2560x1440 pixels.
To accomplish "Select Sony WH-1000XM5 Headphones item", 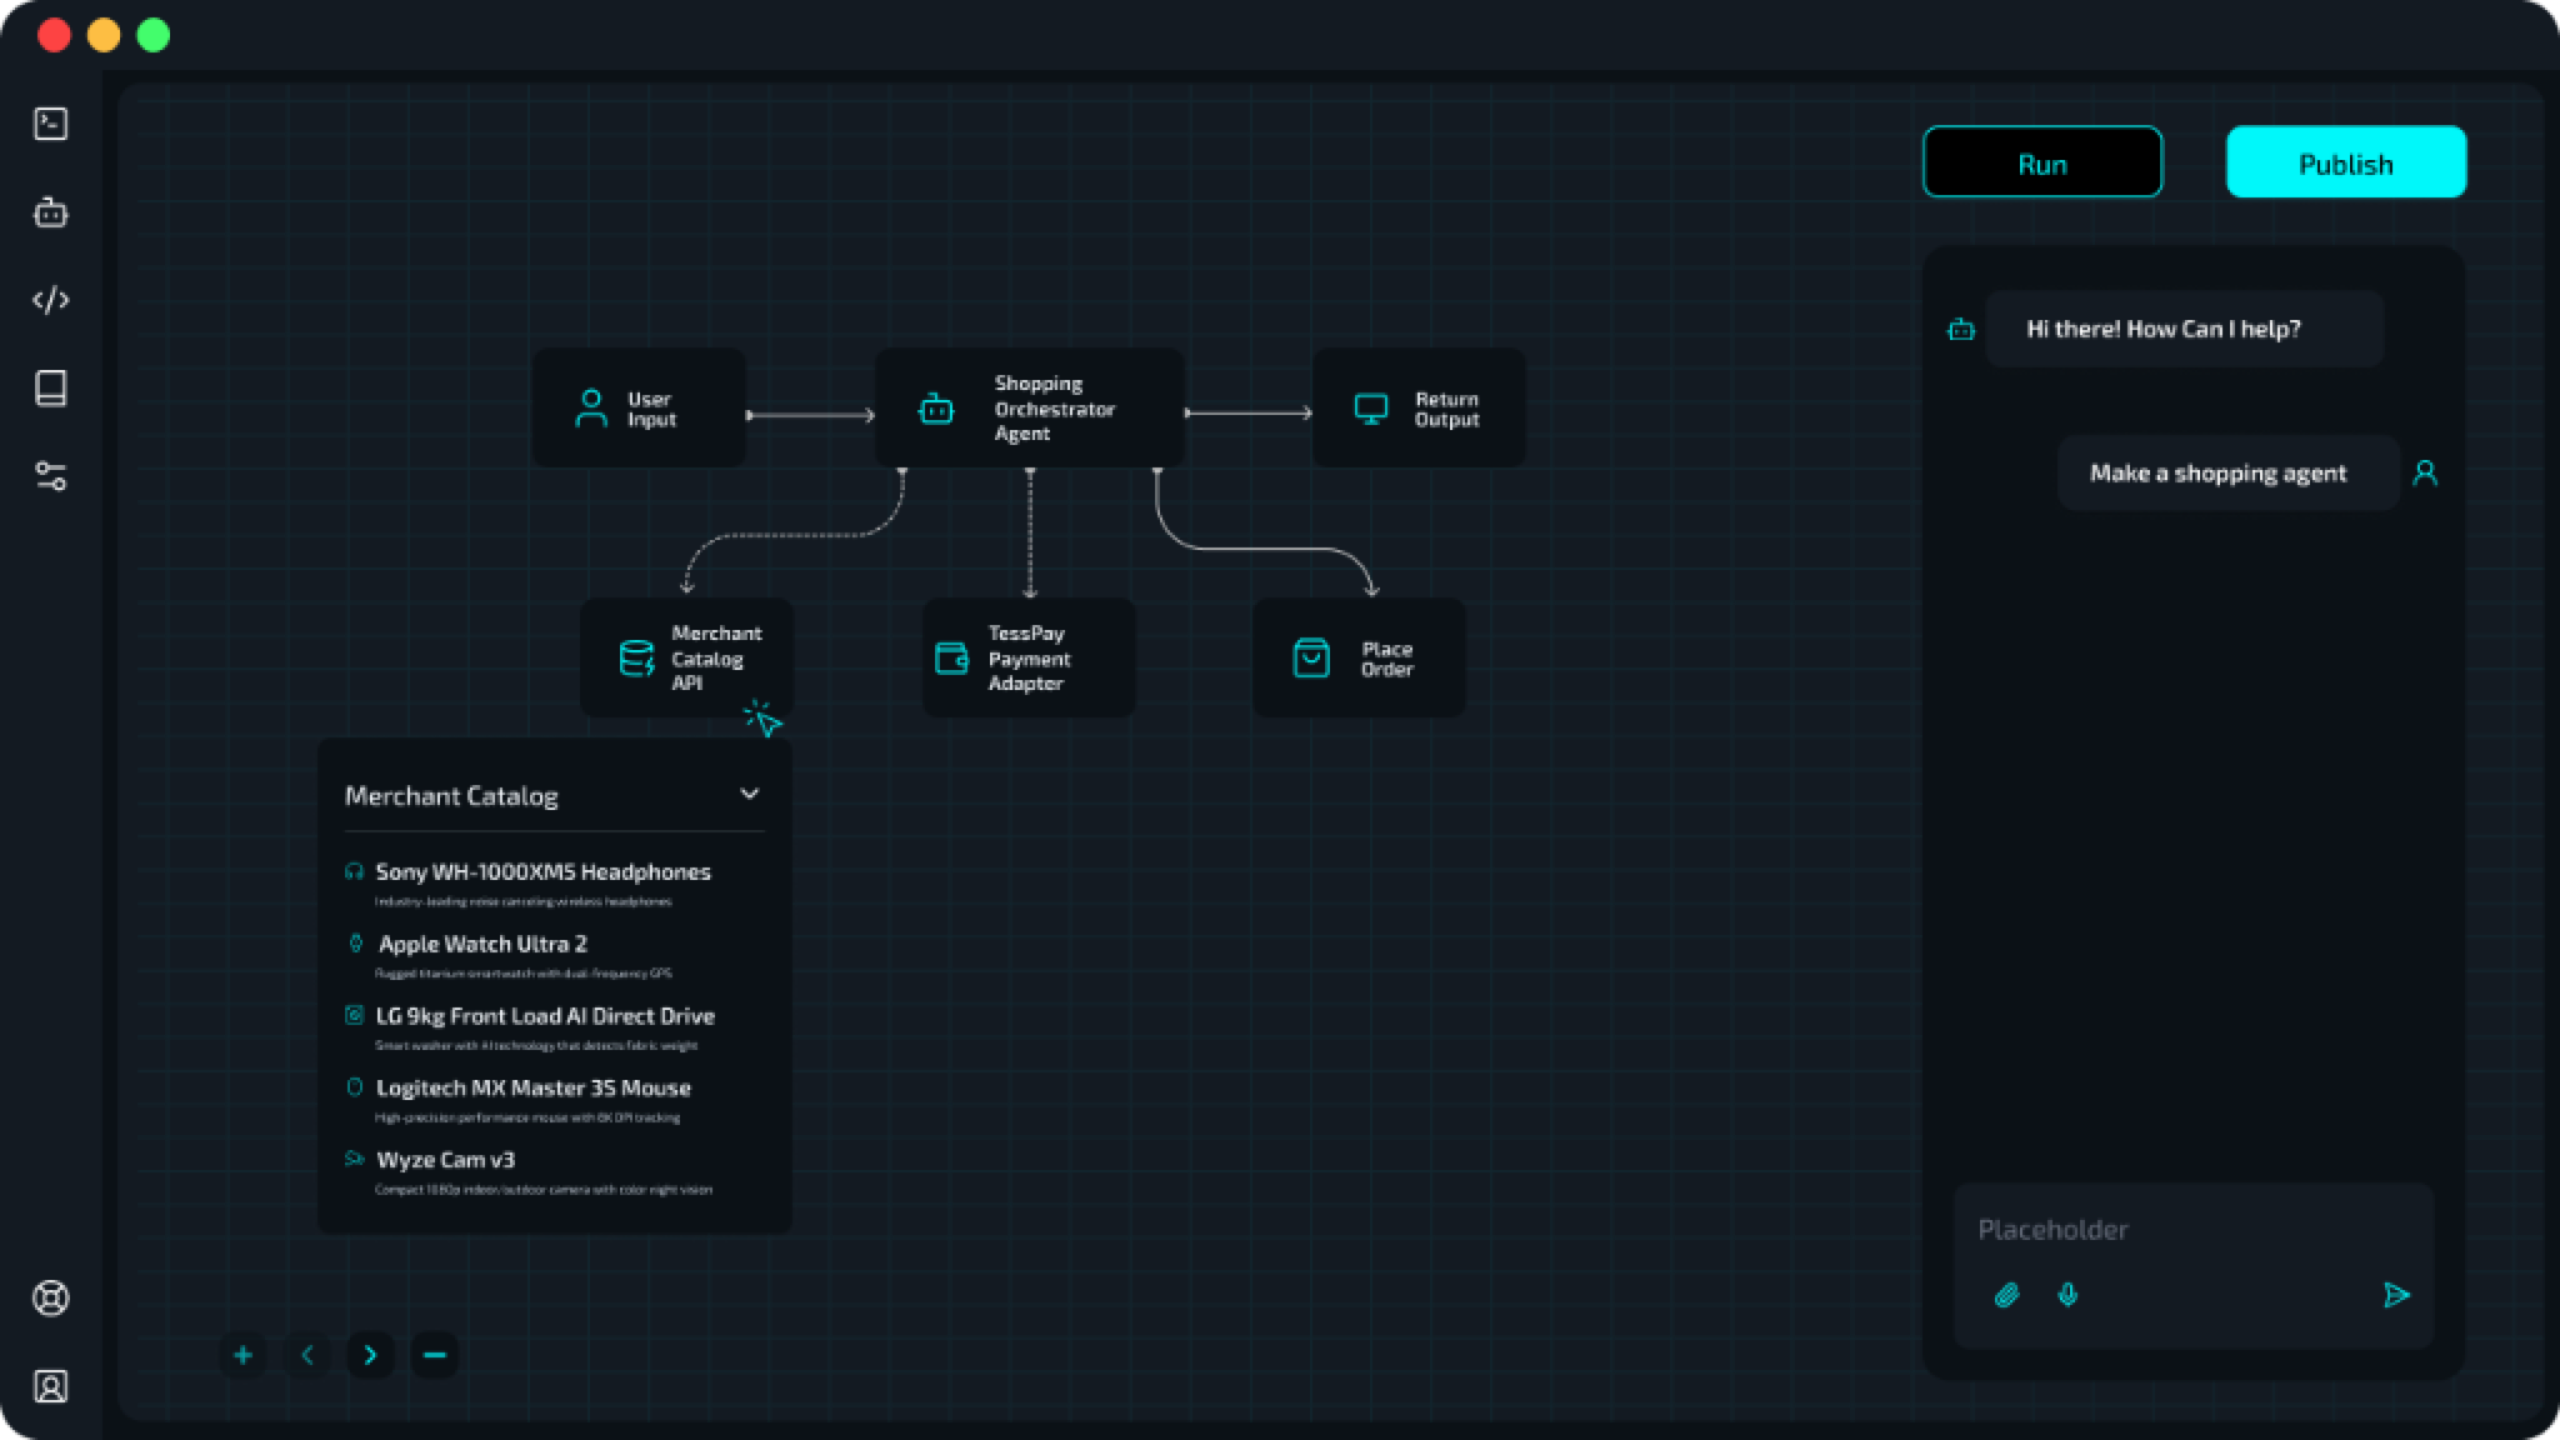I will (x=543, y=872).
